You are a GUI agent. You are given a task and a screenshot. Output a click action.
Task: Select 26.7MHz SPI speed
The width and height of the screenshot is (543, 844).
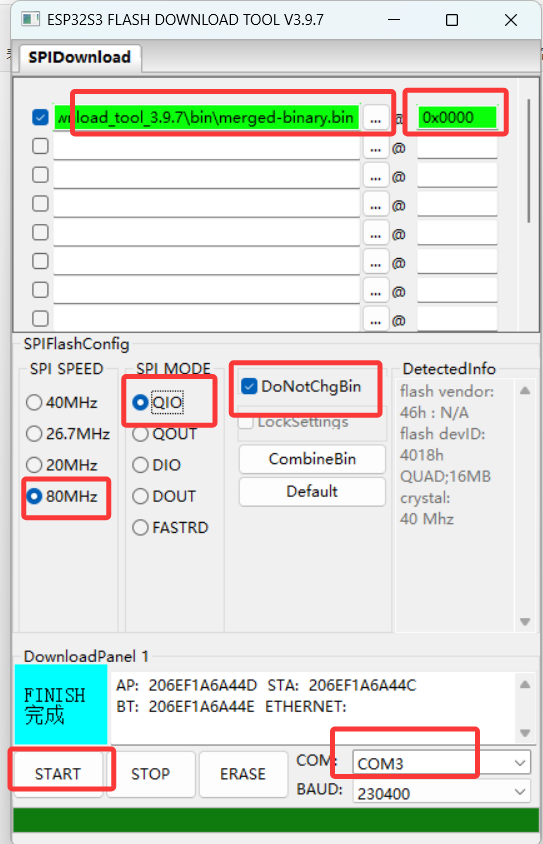coord(68,434)
